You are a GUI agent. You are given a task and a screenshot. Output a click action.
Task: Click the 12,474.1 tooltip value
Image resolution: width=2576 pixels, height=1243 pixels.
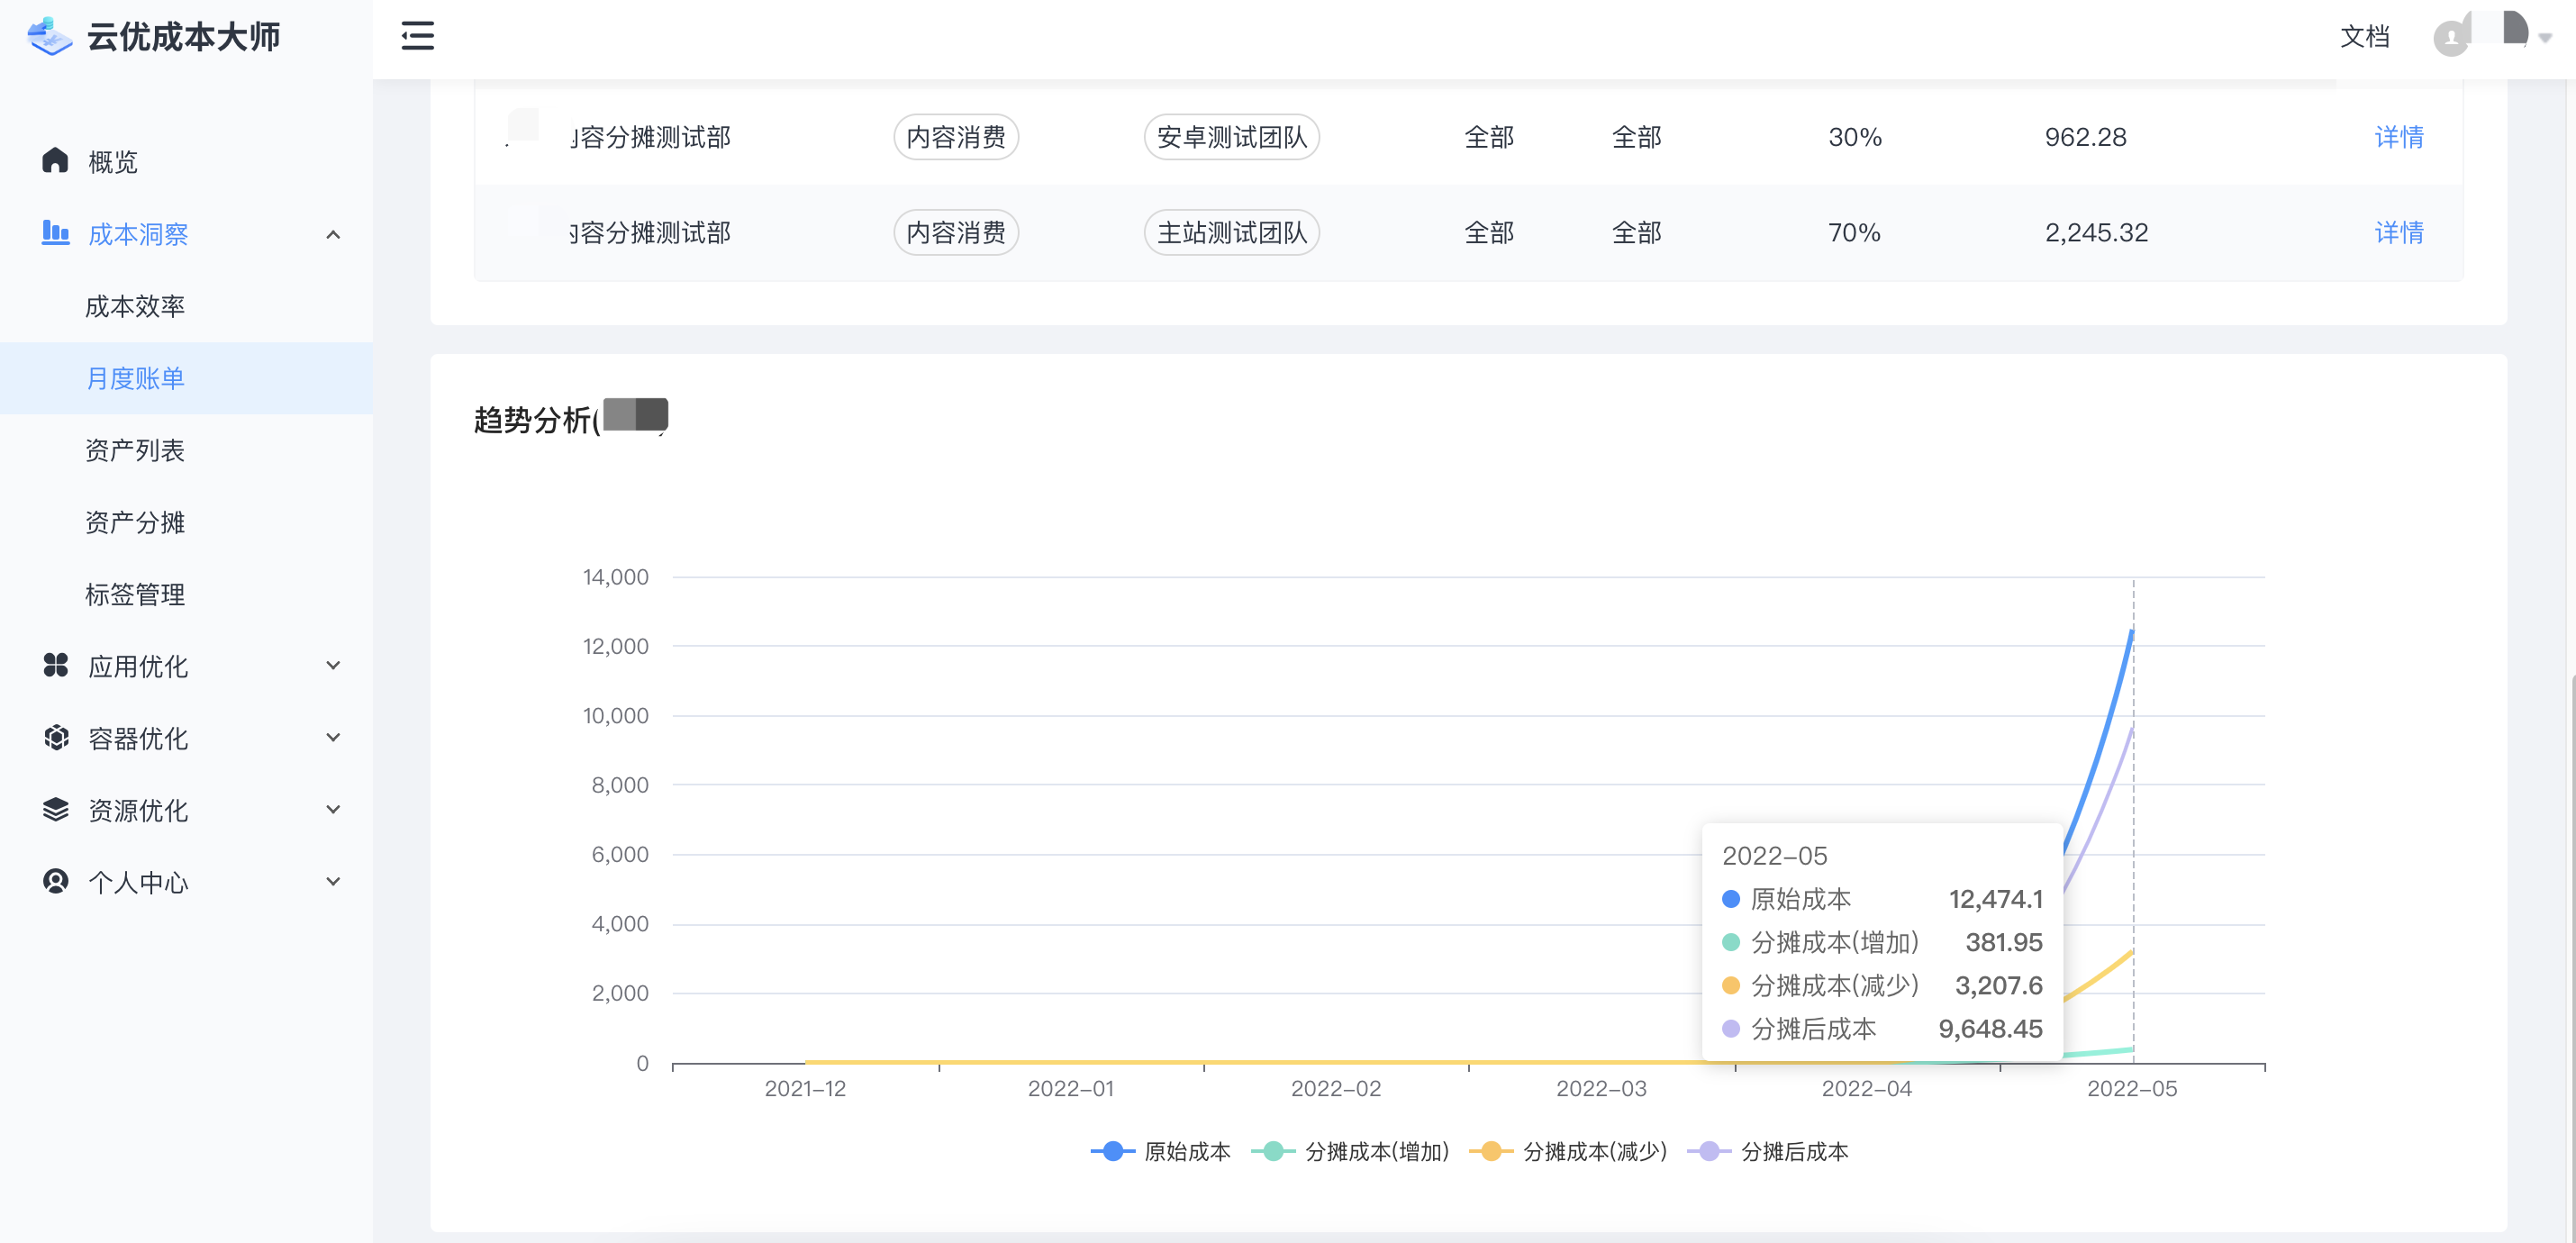[x=1995, y=899]
